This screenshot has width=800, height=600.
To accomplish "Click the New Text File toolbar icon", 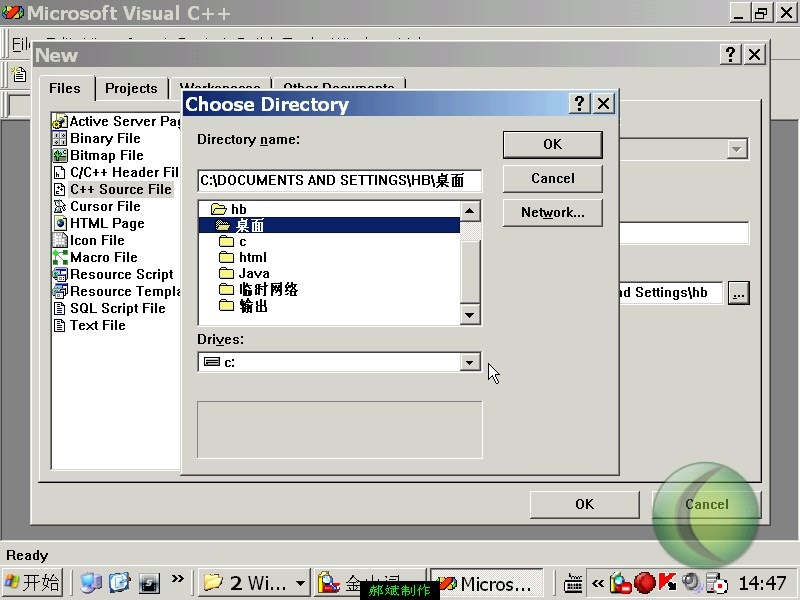I will pos(19,74).
